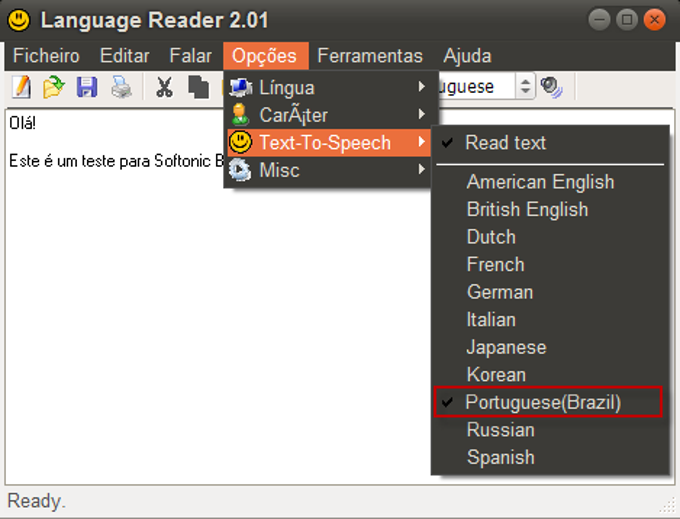The width and height of the screenshot is (680, 519).
Task: Choose French voice
Action: click(x=550, y=264)
